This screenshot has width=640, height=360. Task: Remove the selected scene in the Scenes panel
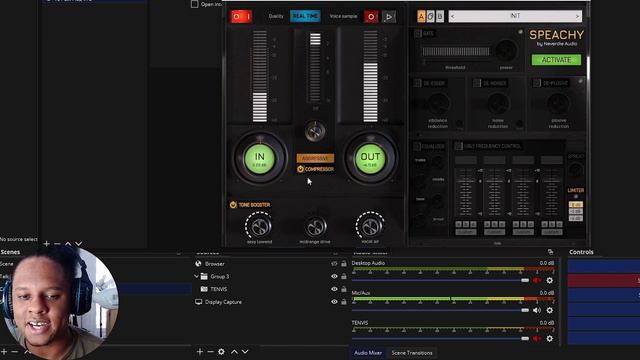pos(15,351)
